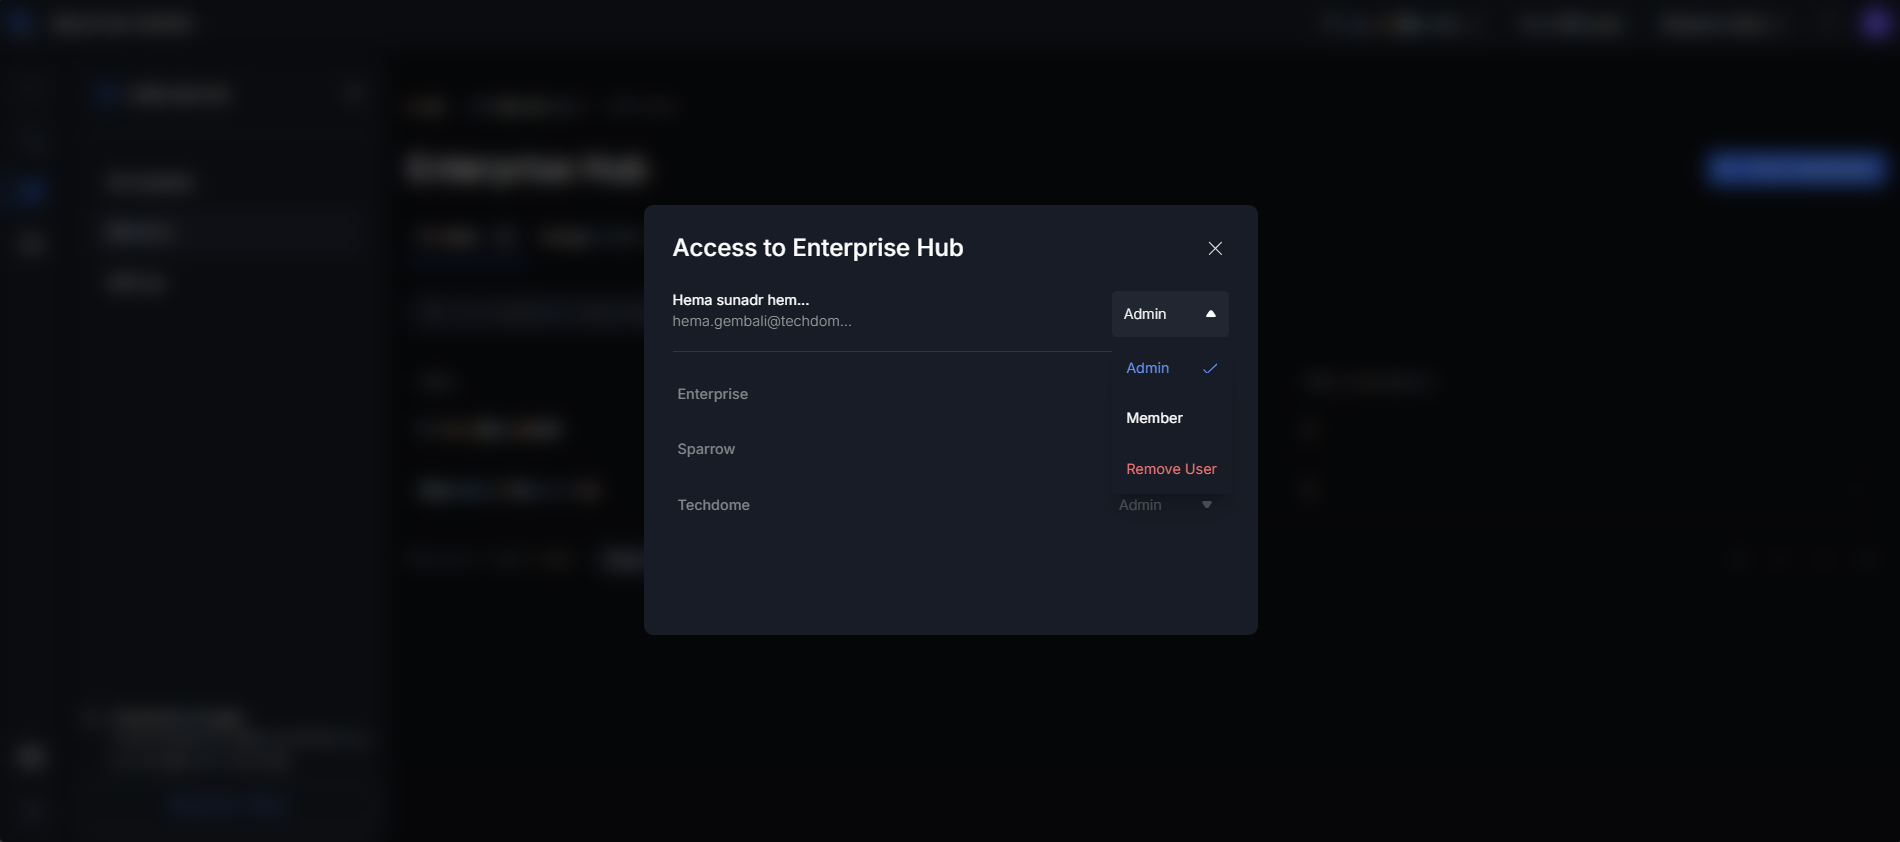1900x842 pixels.
Task: Collapse the open Admin role dropdown for Hema
Action: (x=1169, y=314)
